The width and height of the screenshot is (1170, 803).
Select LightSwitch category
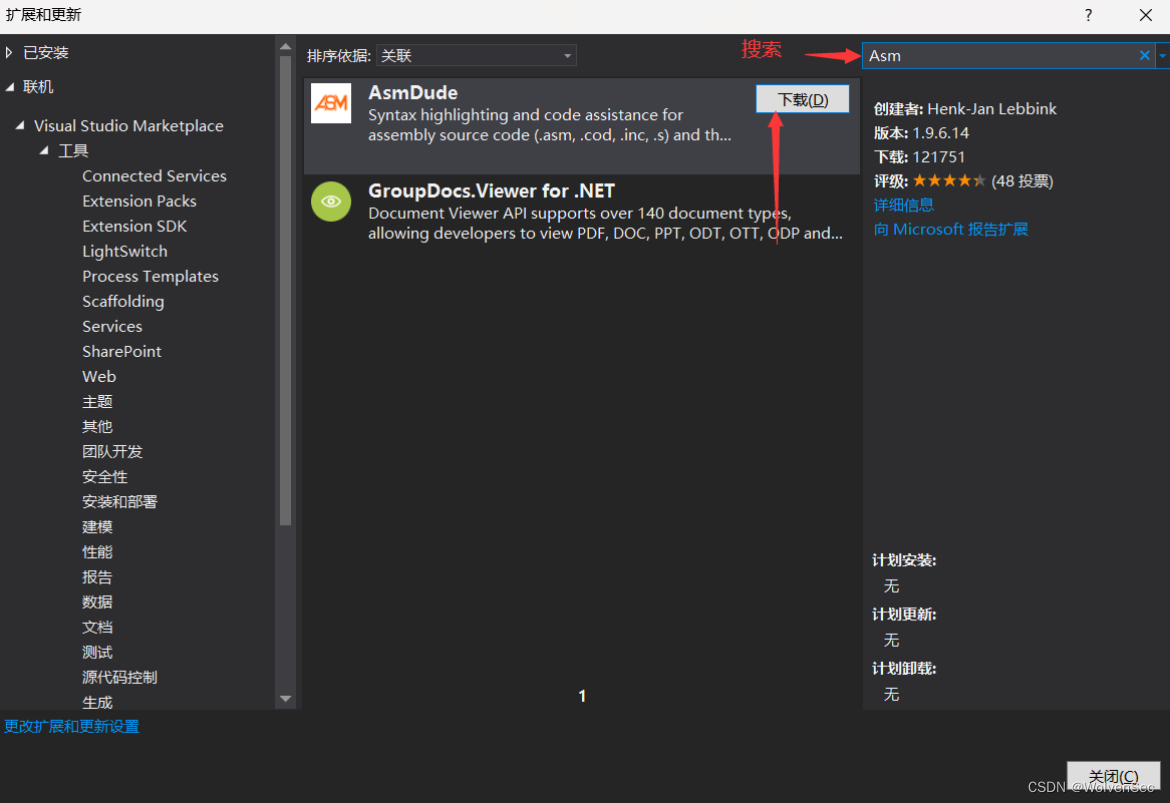tap(125, 251)
